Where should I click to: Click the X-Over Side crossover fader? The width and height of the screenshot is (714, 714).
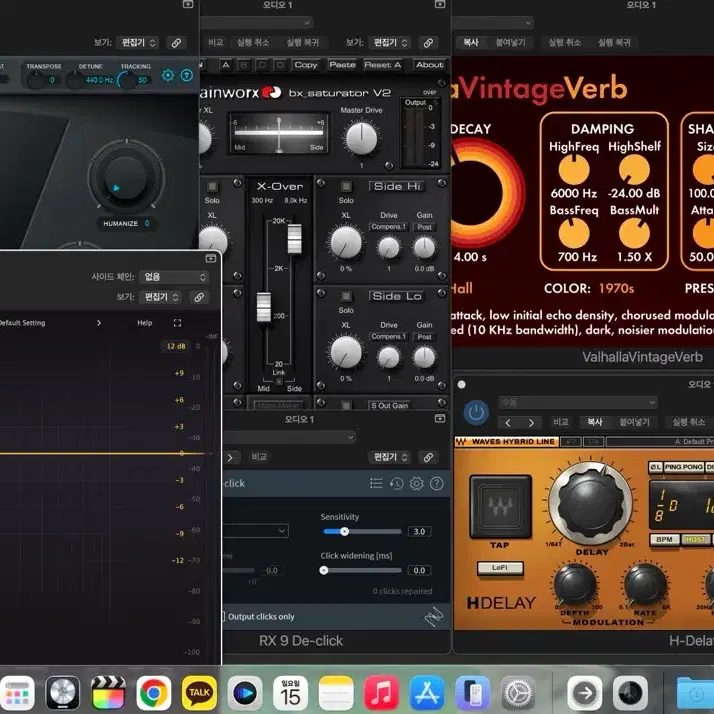294,239
